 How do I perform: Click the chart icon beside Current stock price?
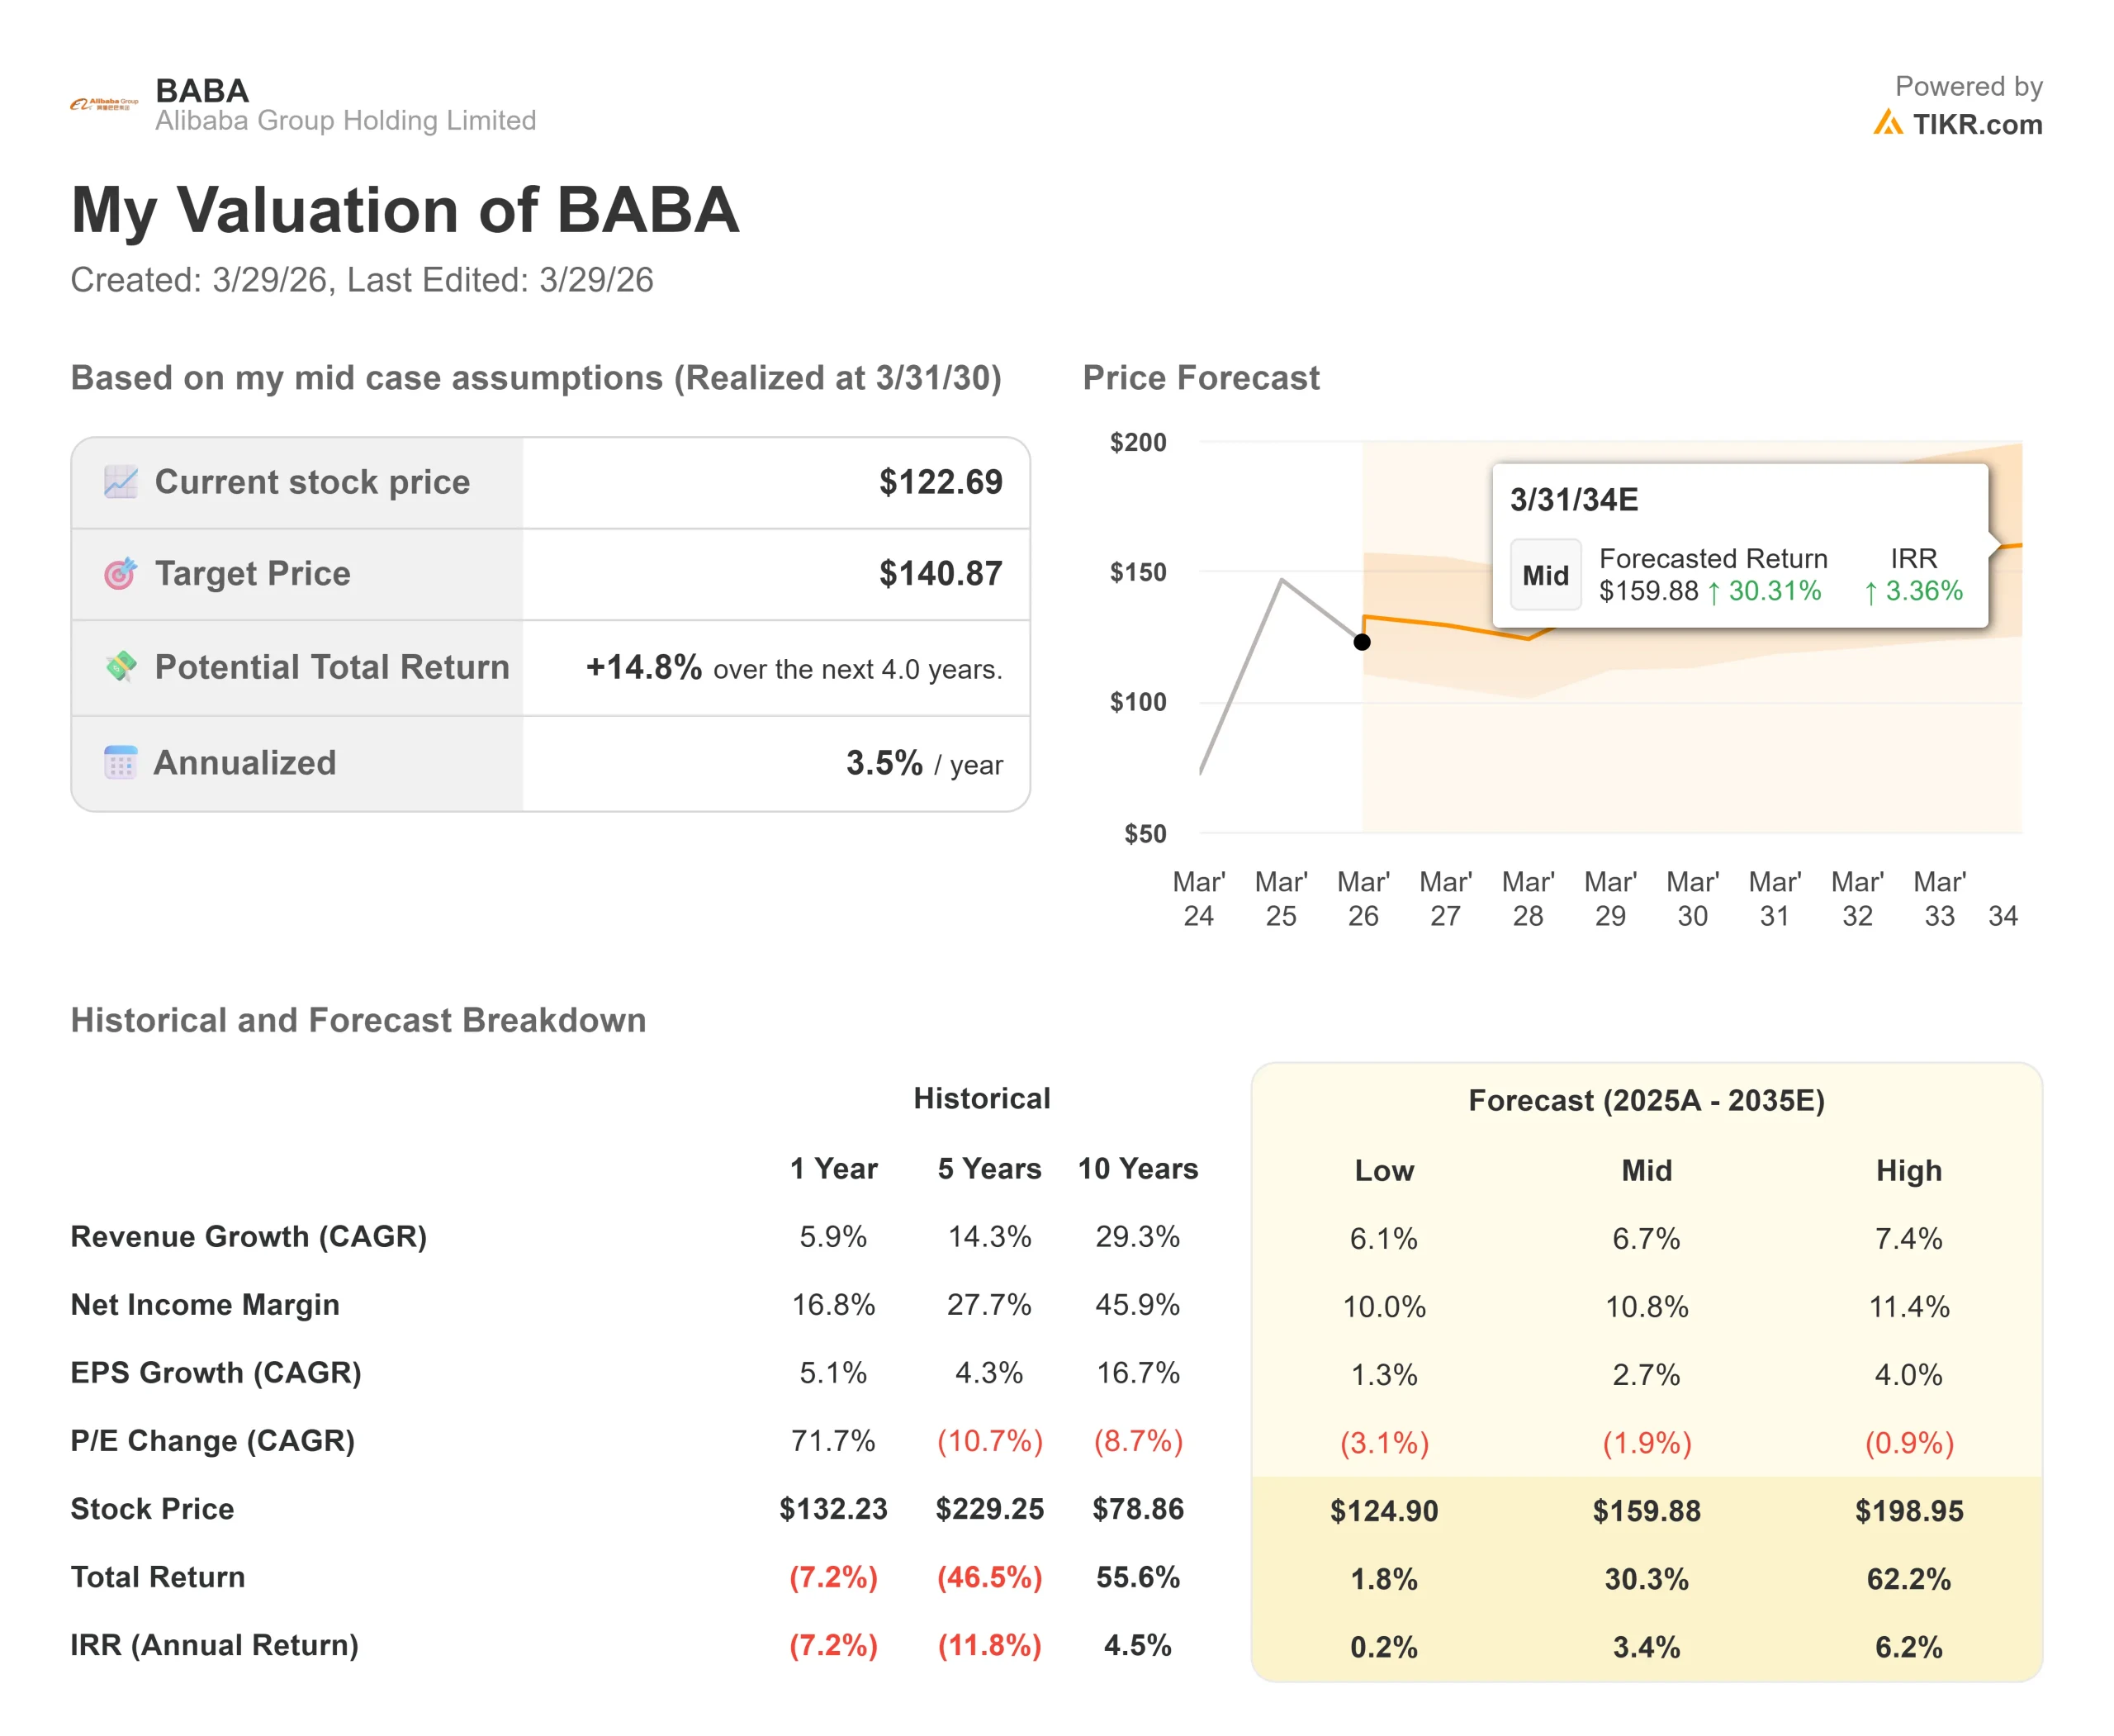121,482
